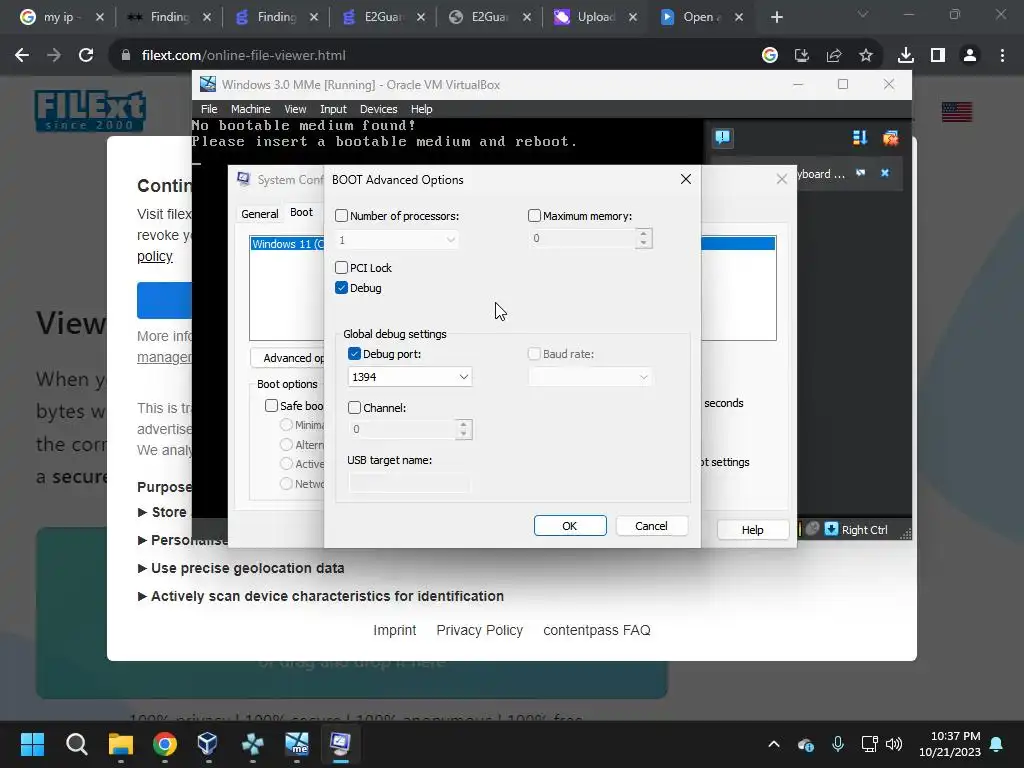
Task: Open taskbar Search
Action: (76, 744)
